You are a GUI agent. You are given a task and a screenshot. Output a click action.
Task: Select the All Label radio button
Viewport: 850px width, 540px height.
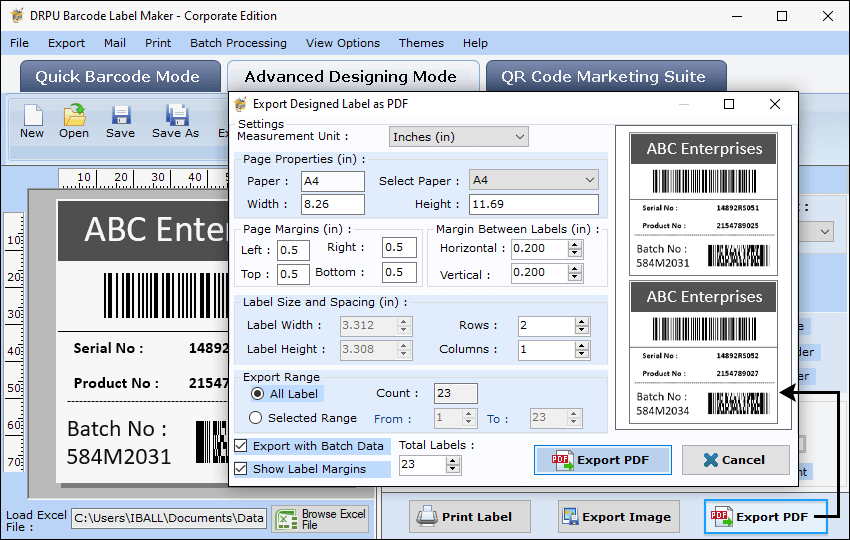click(x=257, y=394)
